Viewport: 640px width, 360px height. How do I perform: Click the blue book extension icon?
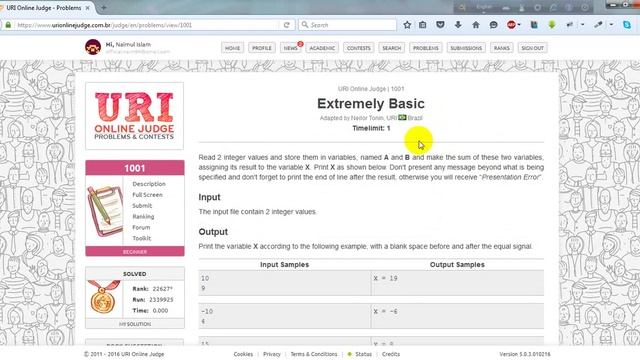[534, 25]
